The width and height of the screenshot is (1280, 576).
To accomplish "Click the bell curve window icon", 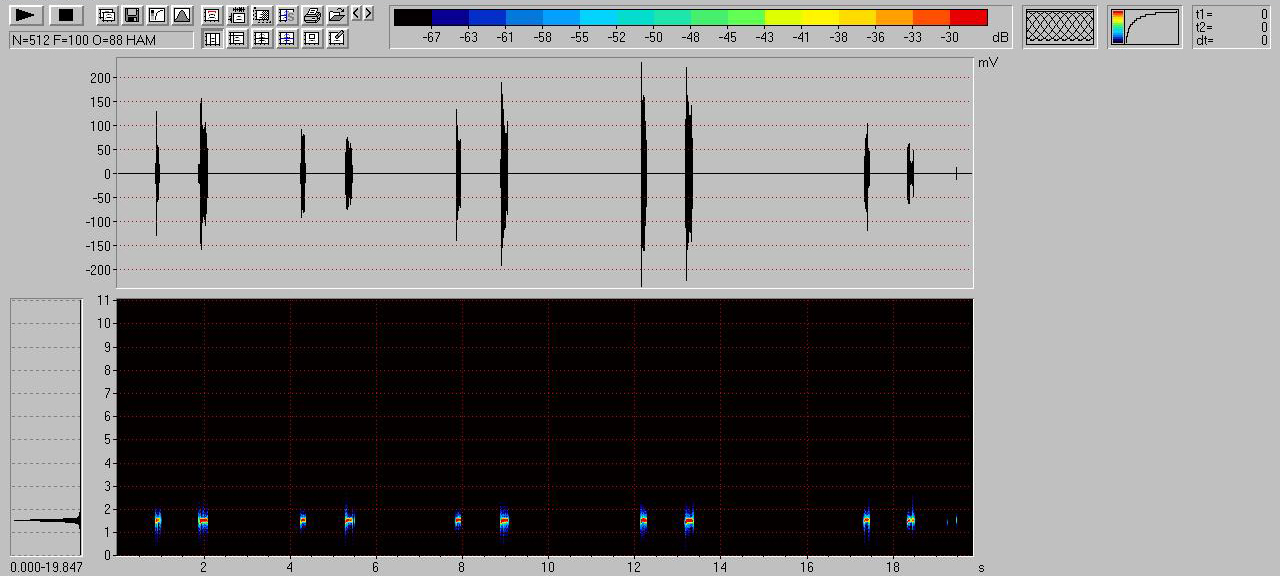I will coord(181,15).
